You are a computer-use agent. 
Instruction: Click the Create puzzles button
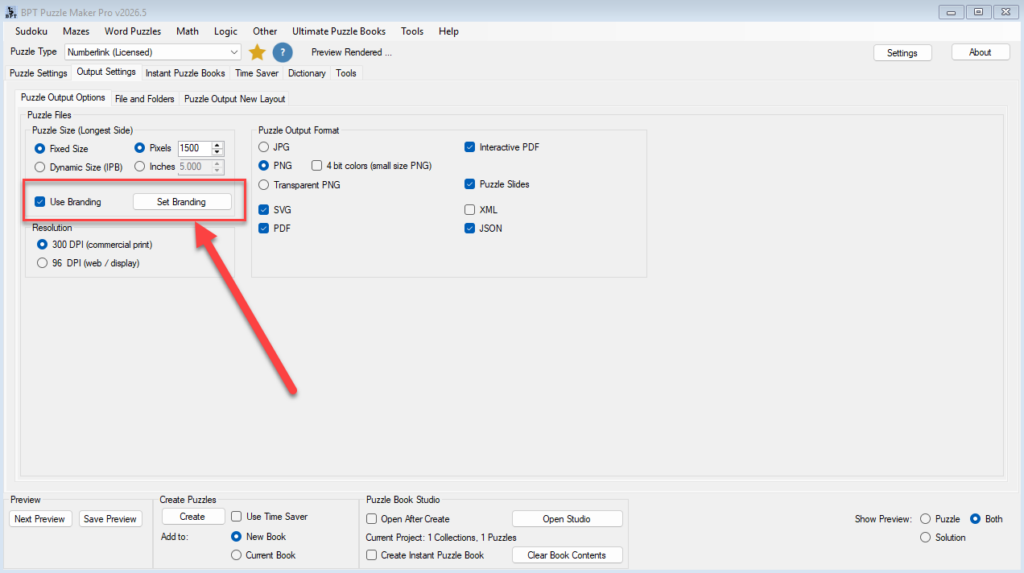pos(193,517)
